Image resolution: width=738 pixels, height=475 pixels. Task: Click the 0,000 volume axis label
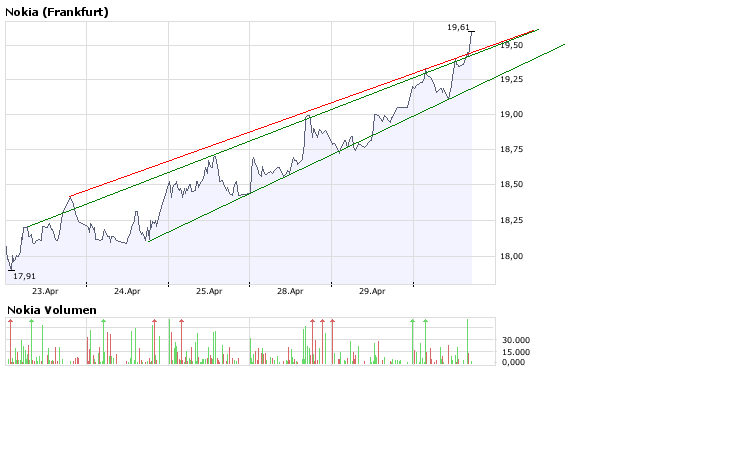coord(513,362)
